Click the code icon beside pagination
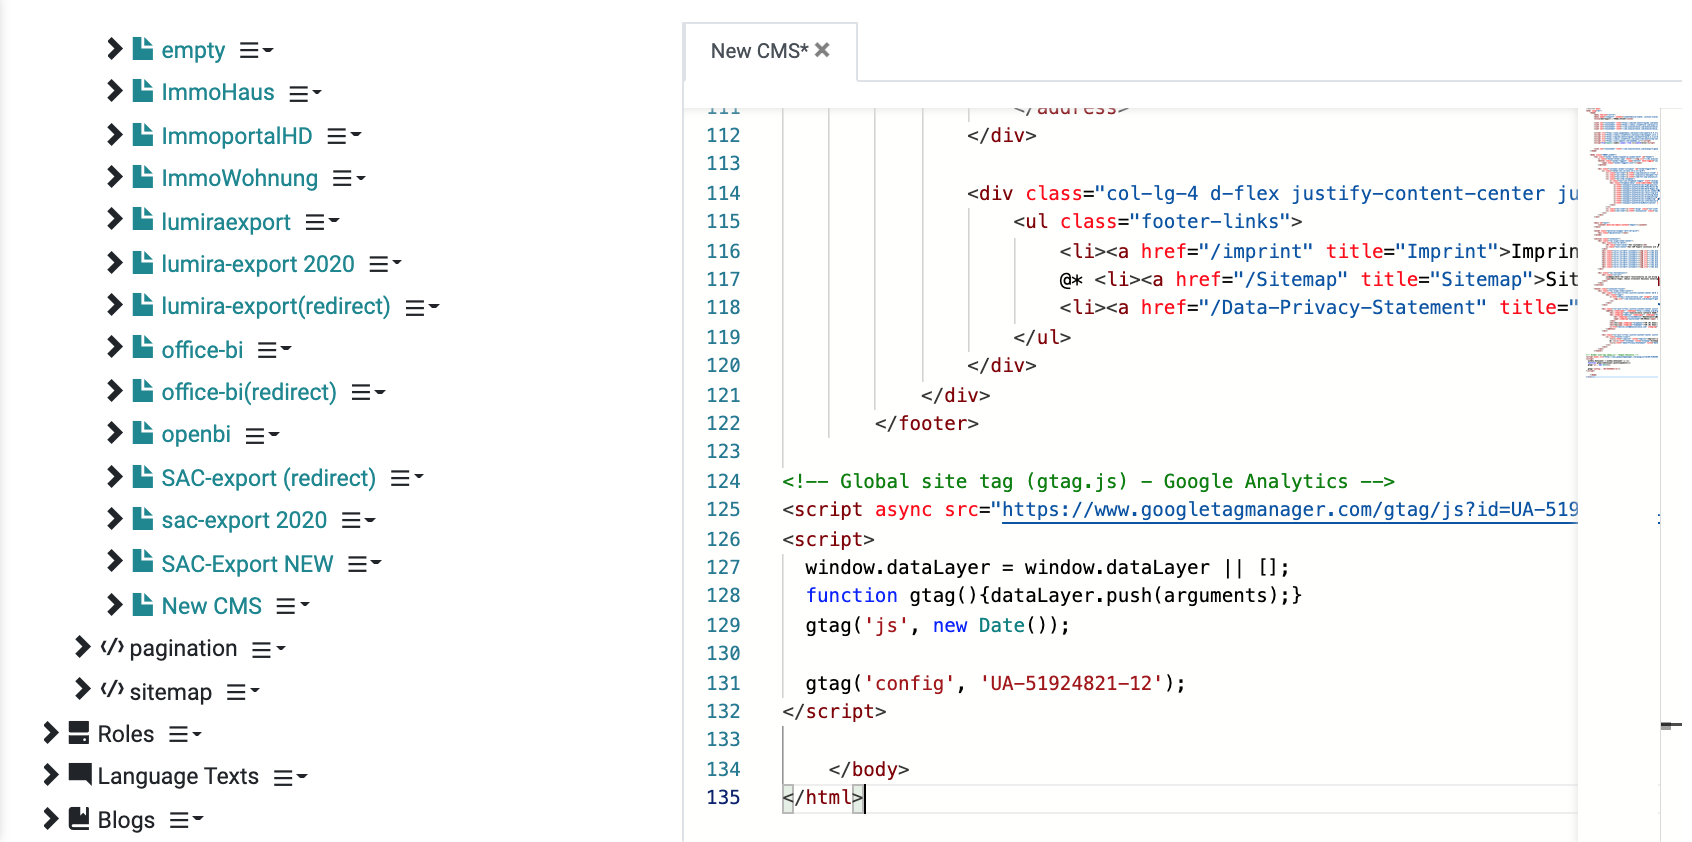The image size is (1692, 842). pyautogui.click(x=112, y=647)
